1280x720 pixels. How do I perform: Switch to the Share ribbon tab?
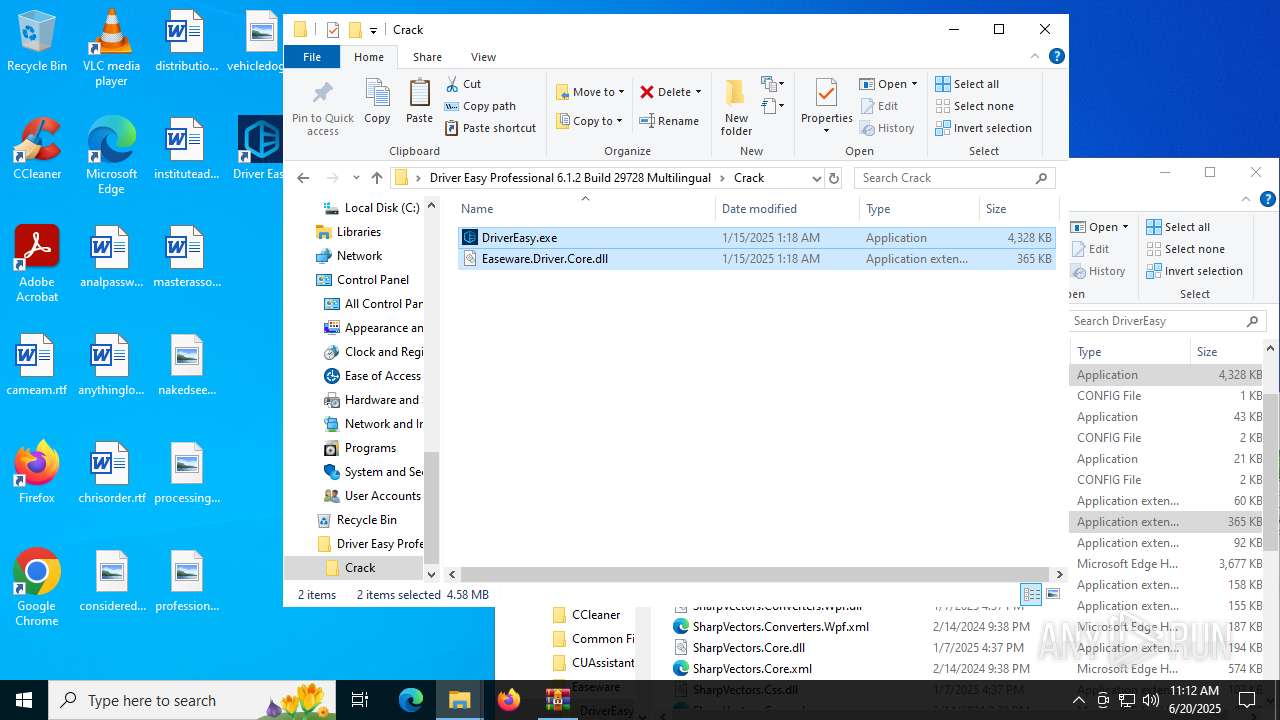[x=427, y=57]
